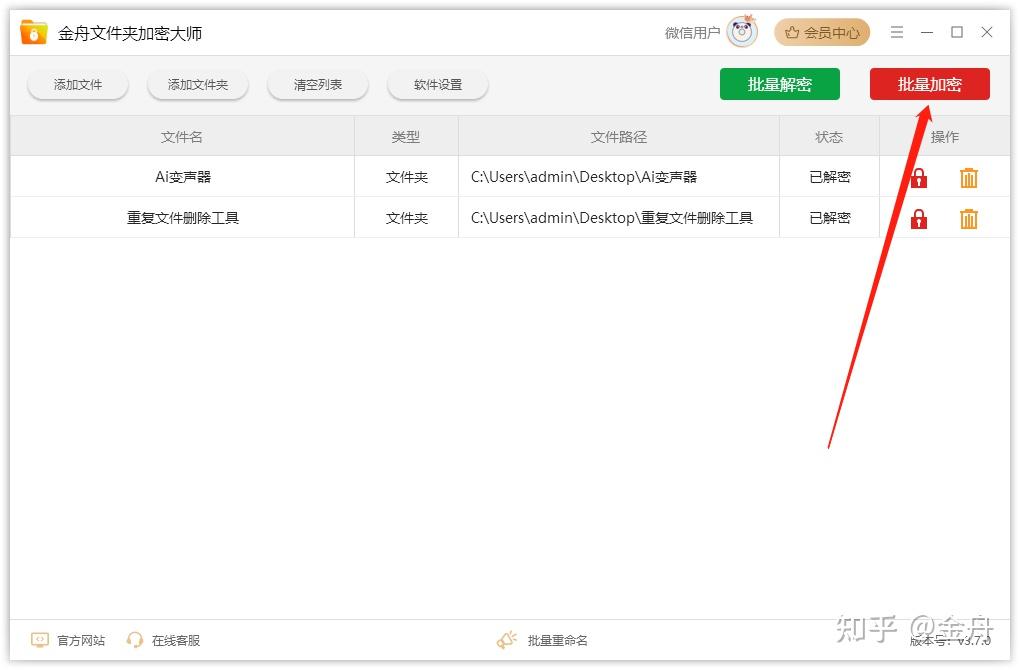Click the 官方网站 monitor icon
The width and height of the screenshot is (1020, 670).
[x=40, y=640]
